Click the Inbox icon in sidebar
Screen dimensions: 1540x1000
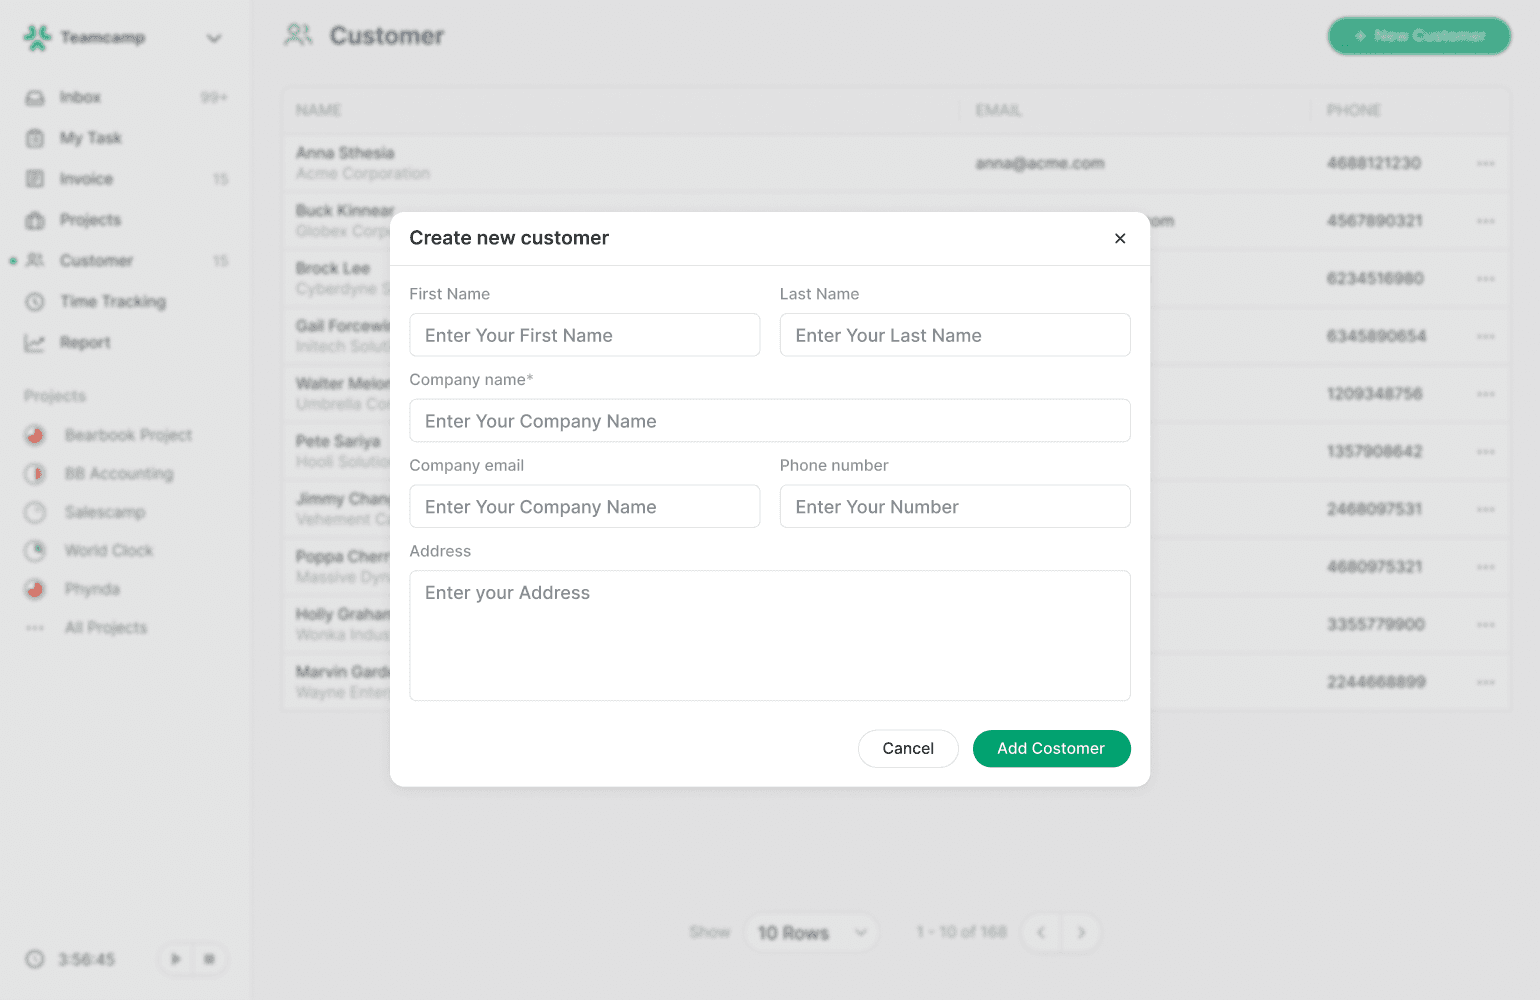(35, 97)
